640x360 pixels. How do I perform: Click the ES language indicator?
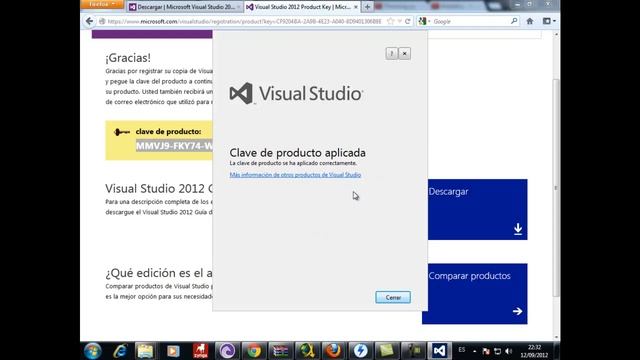click(462, 350)
